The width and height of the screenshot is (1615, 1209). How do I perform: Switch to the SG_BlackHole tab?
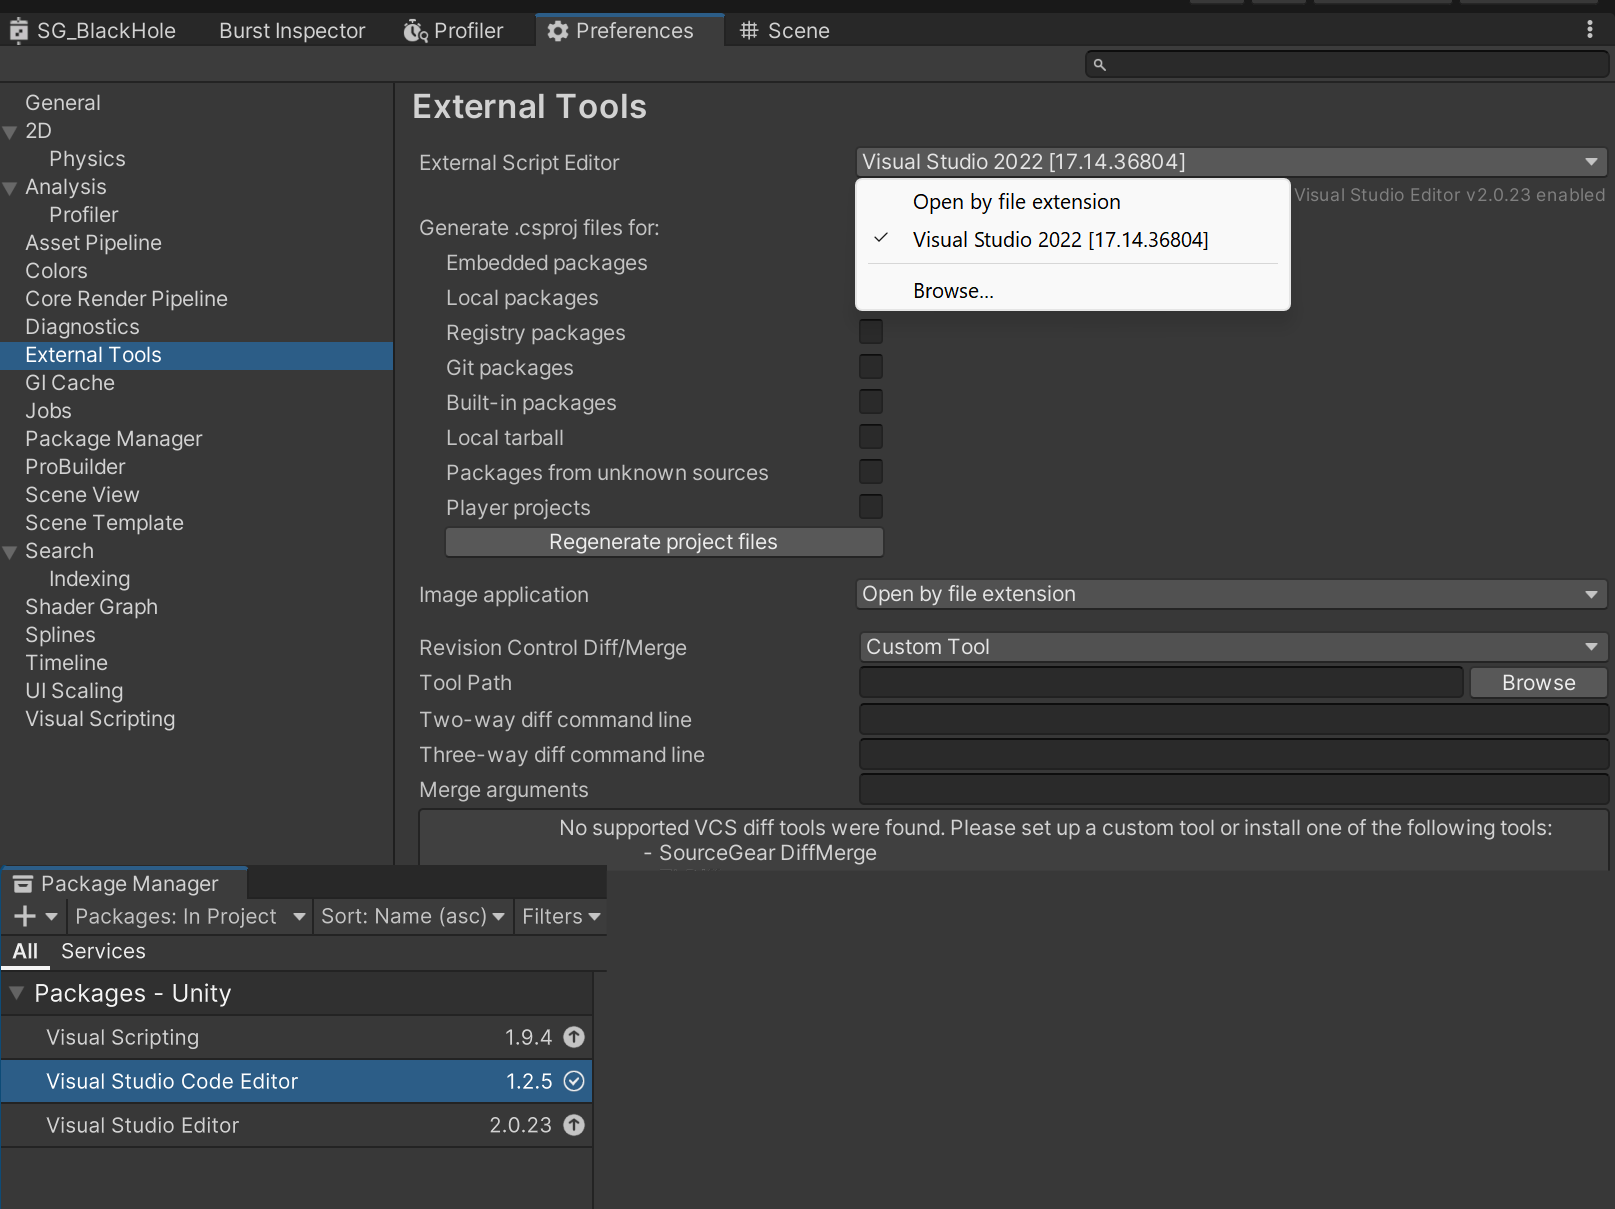(x=94, y=31)
